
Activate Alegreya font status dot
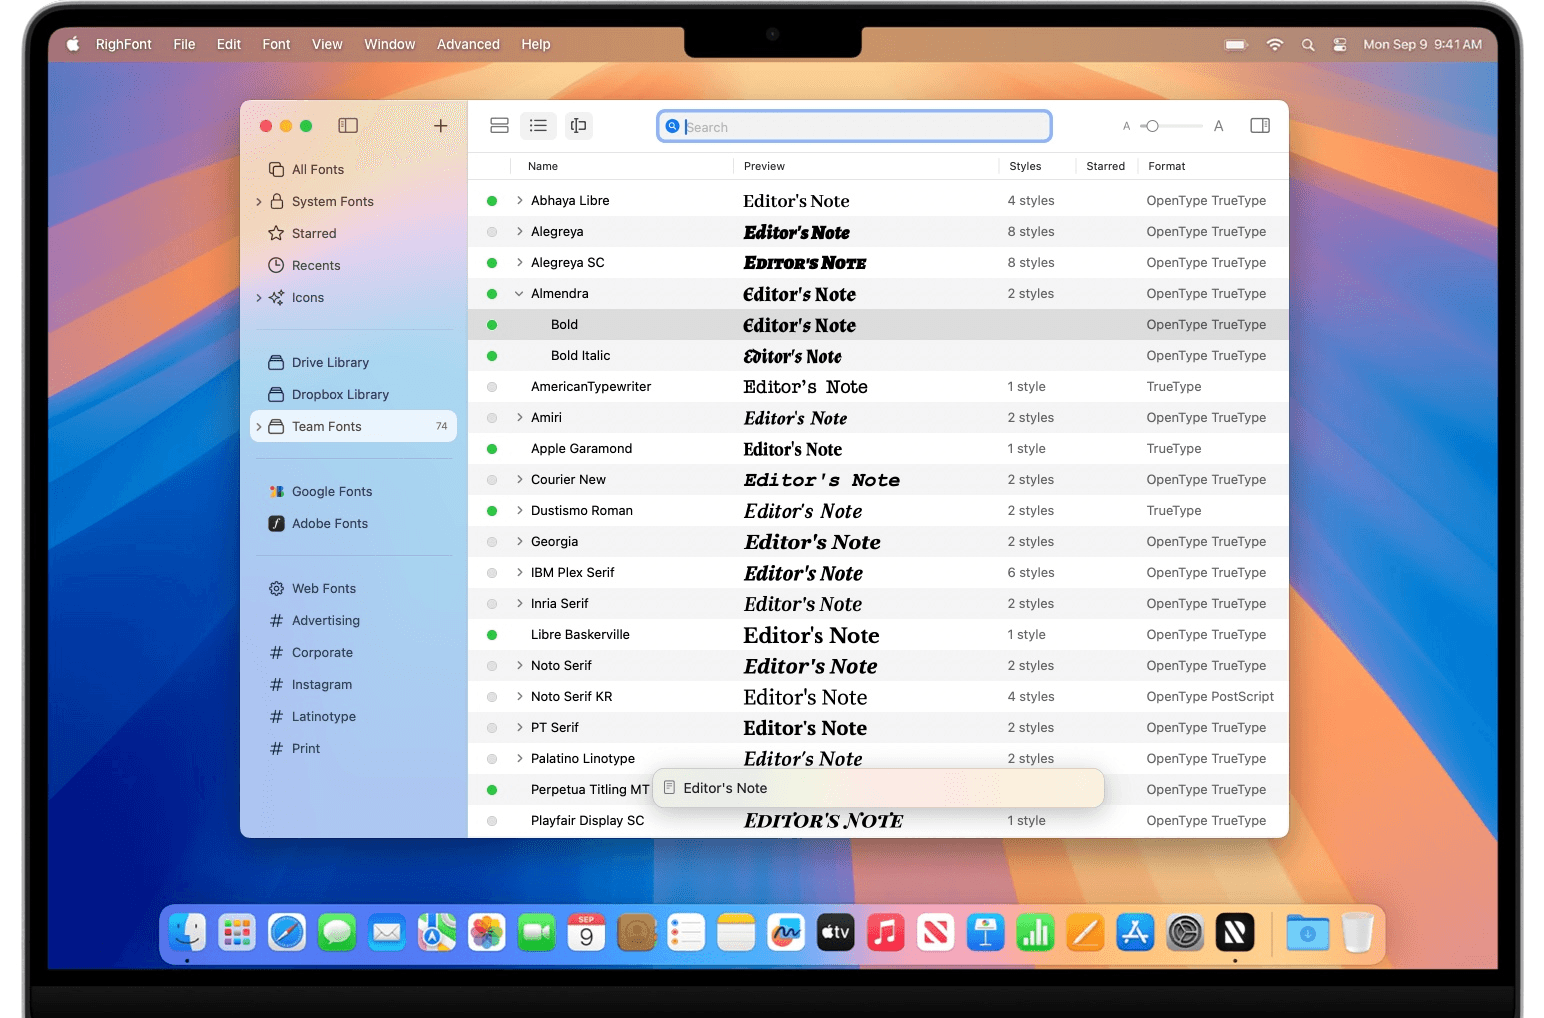pyautogui.click(x=492, y=232)
